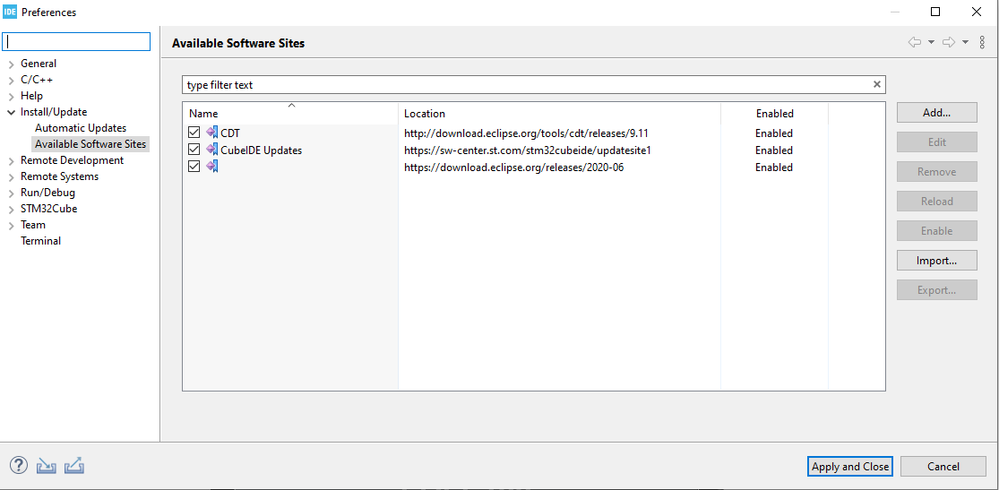Open the back history dropdown arrow
Screen dimensions: 999x490
[x=931, y=42]
